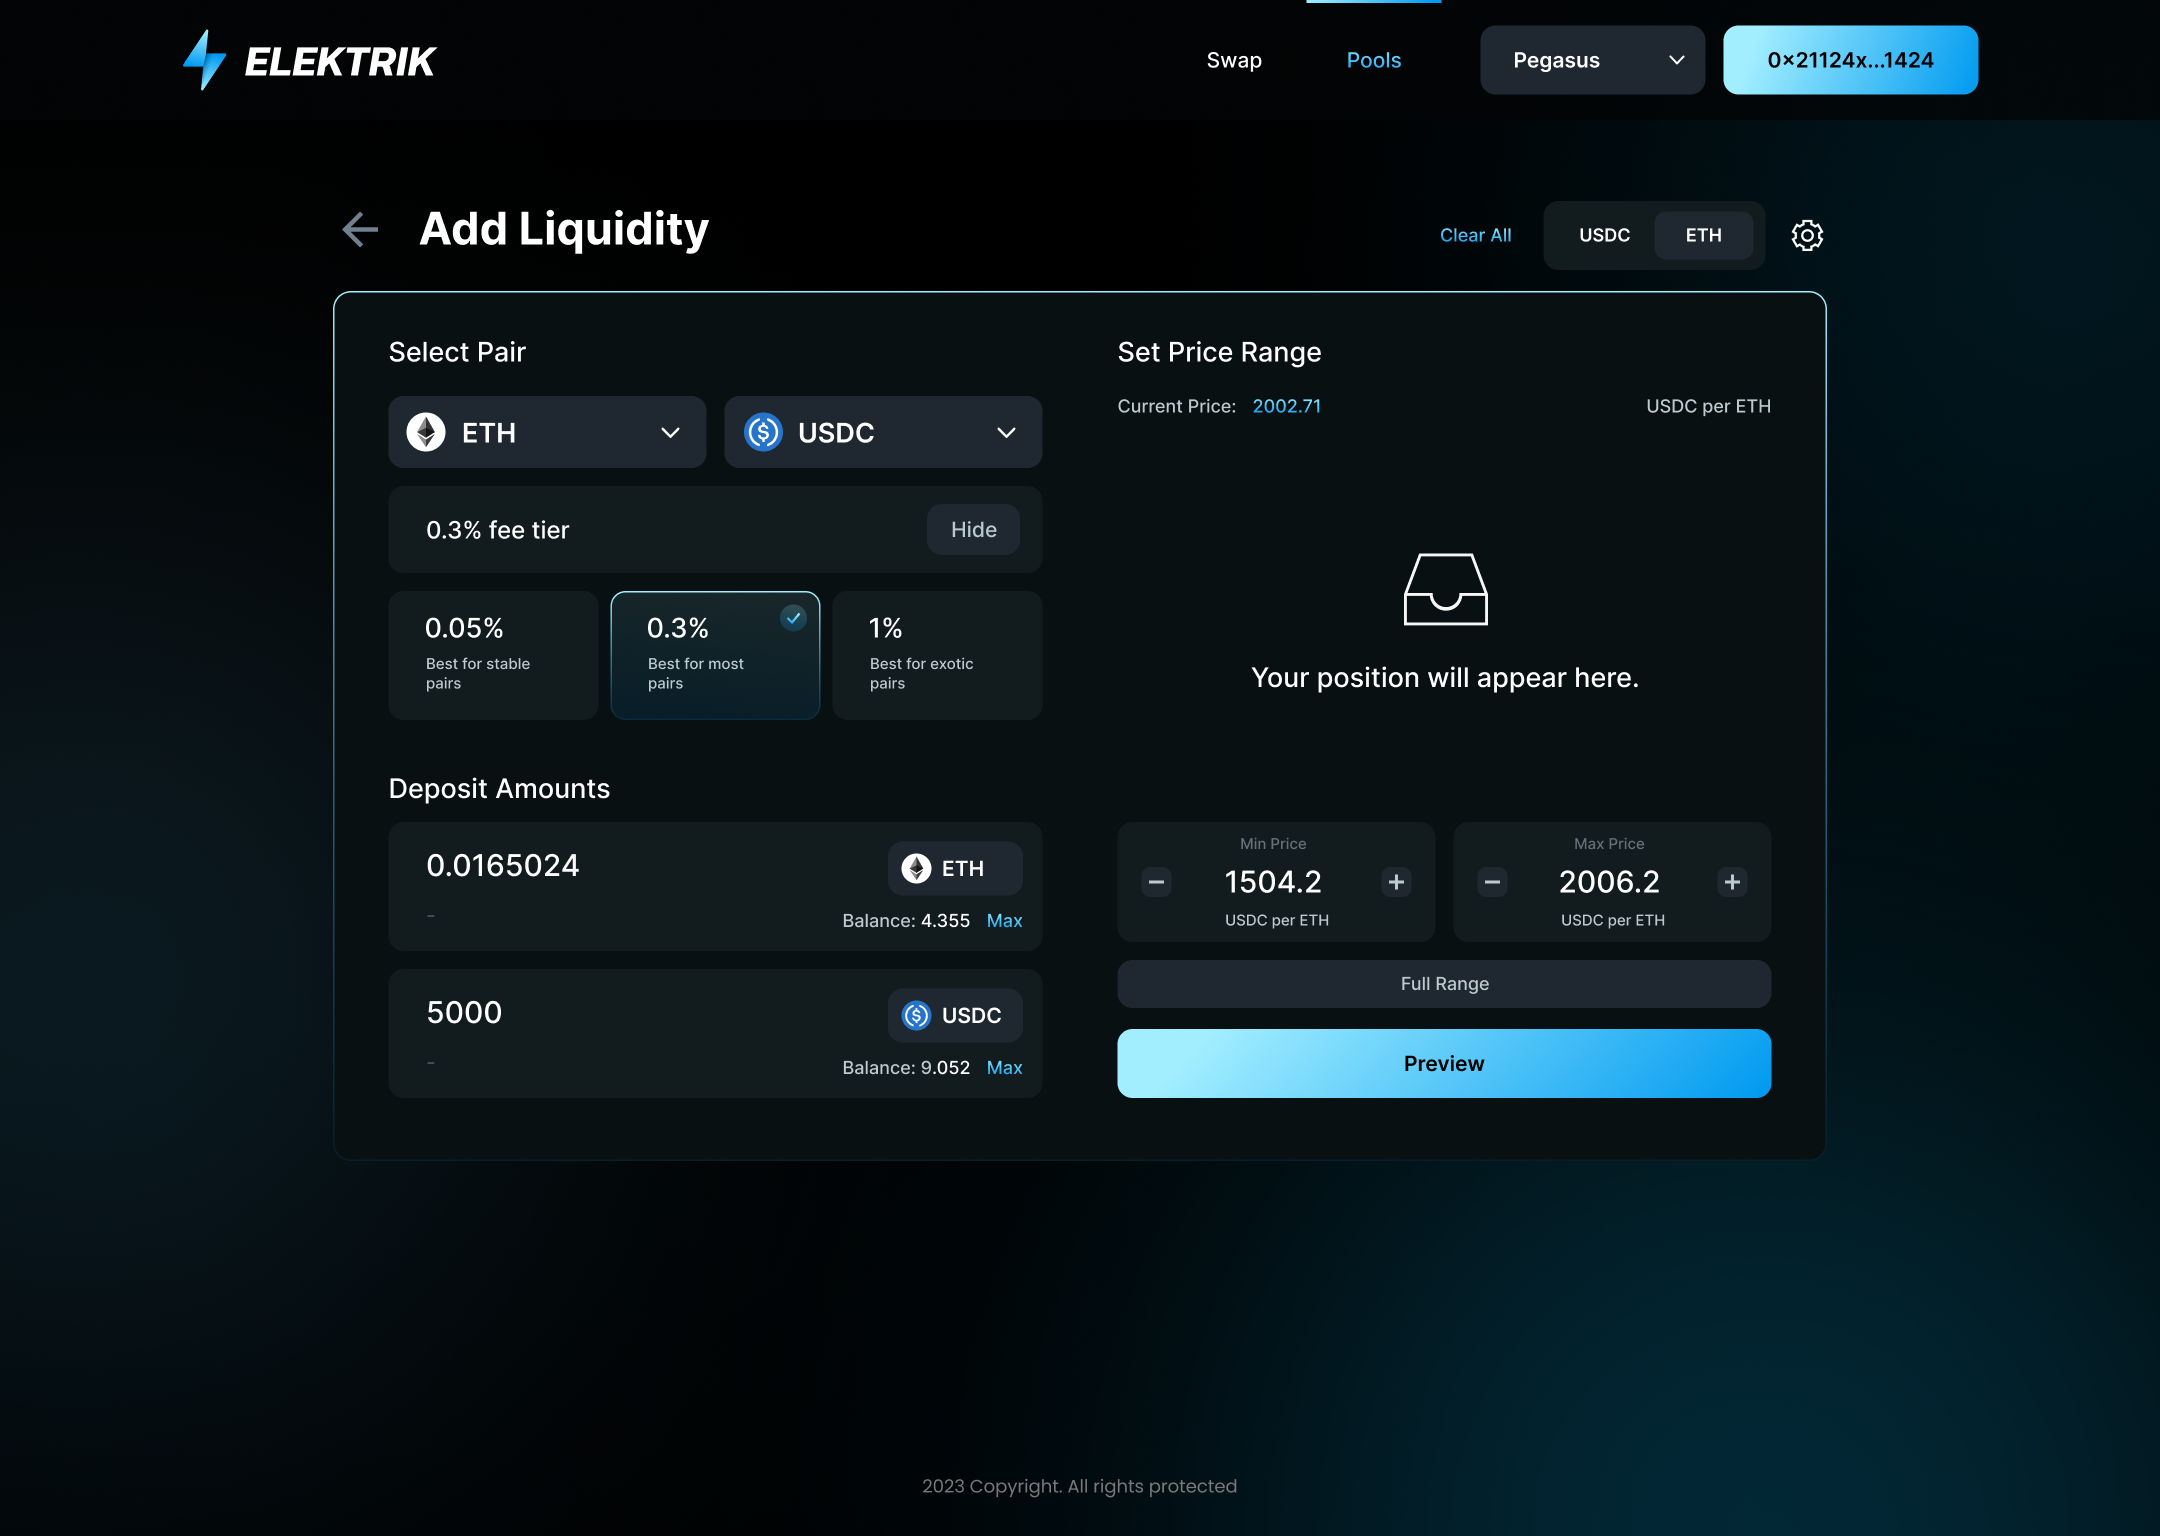Decrease Min Price with the minus button
The image size is (2160, 1536).
[1157, 882]
